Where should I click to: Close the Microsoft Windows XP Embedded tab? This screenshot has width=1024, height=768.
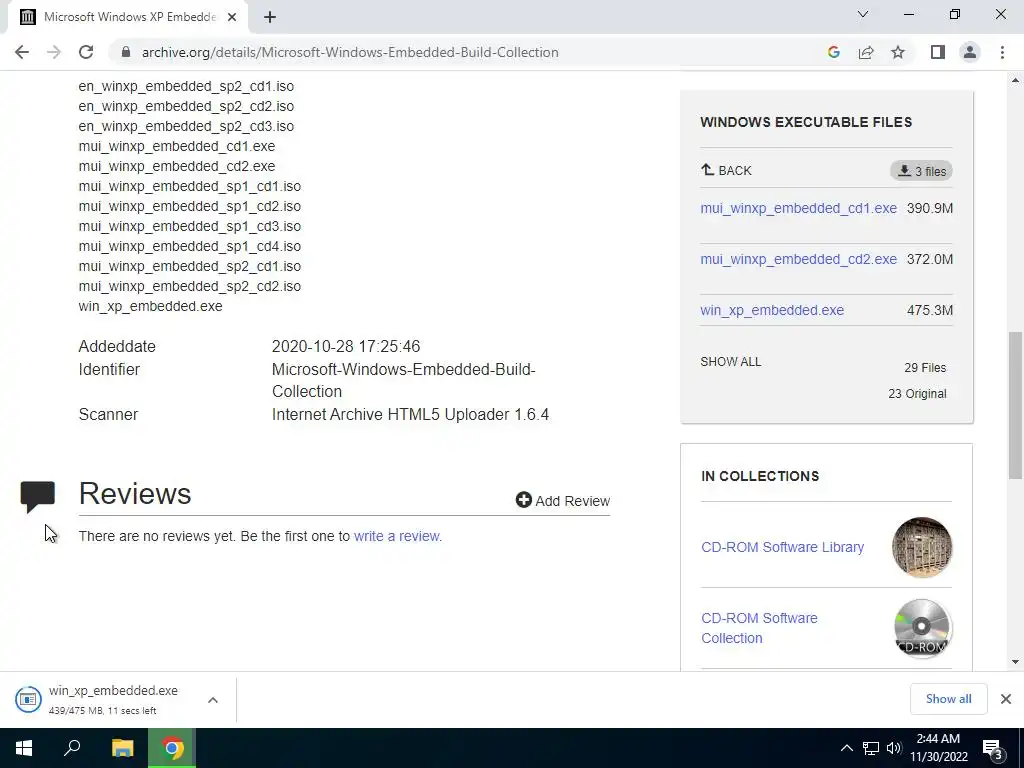pyautogui.click(x=232, y=17)
